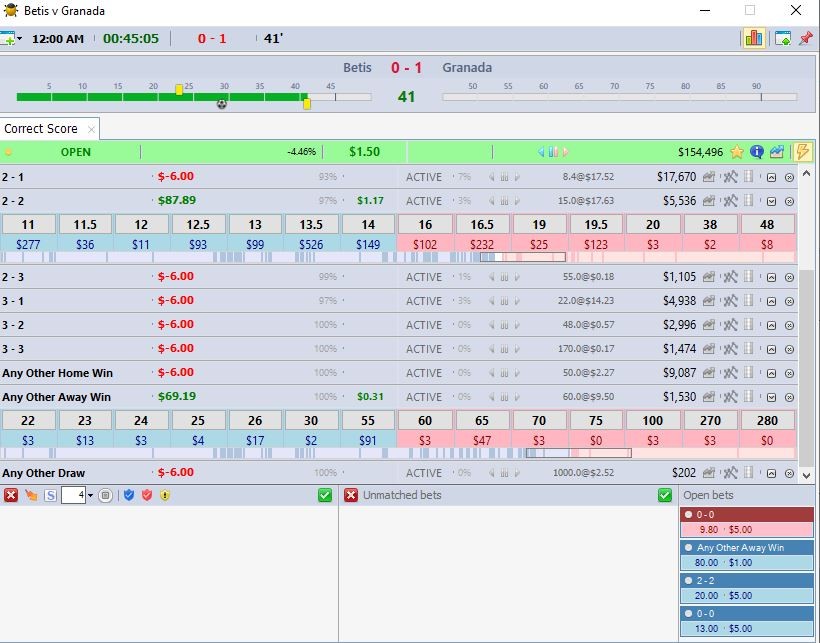Toggle the yellow market status indicator by OPEN
Screen dimensions: 820x643
point(8,152)
